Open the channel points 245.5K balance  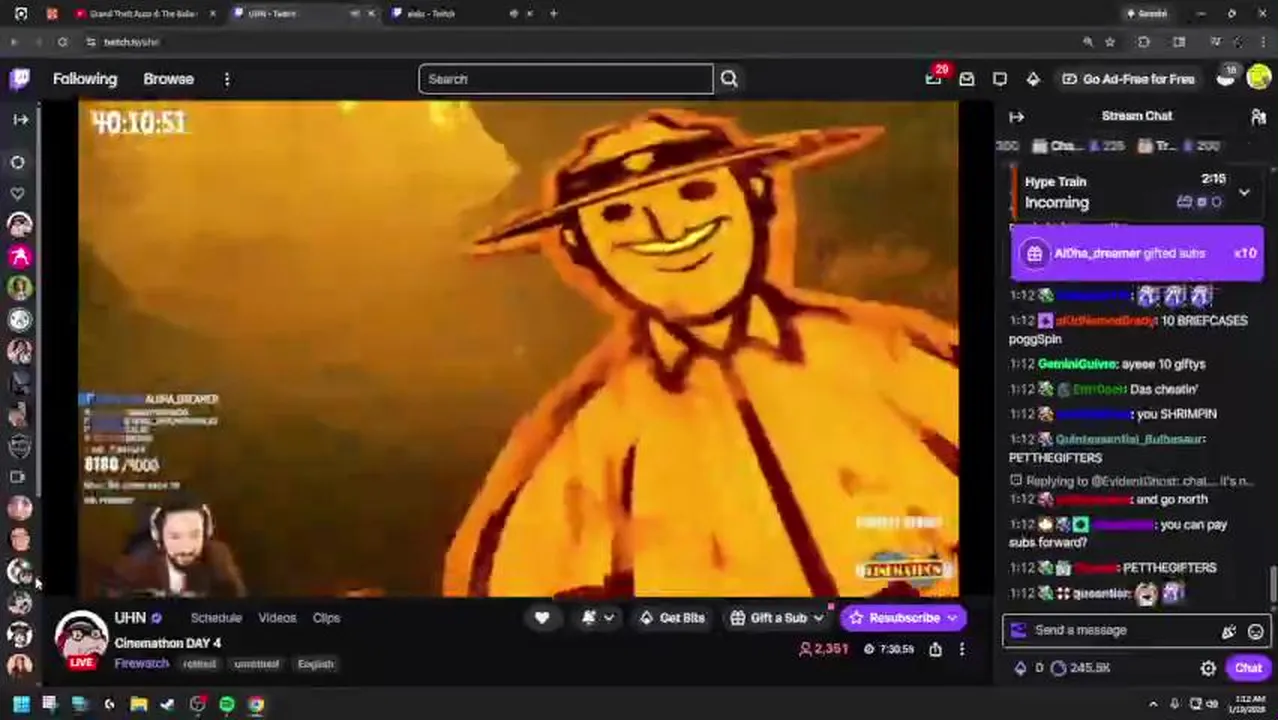[x=1081, y=668]
